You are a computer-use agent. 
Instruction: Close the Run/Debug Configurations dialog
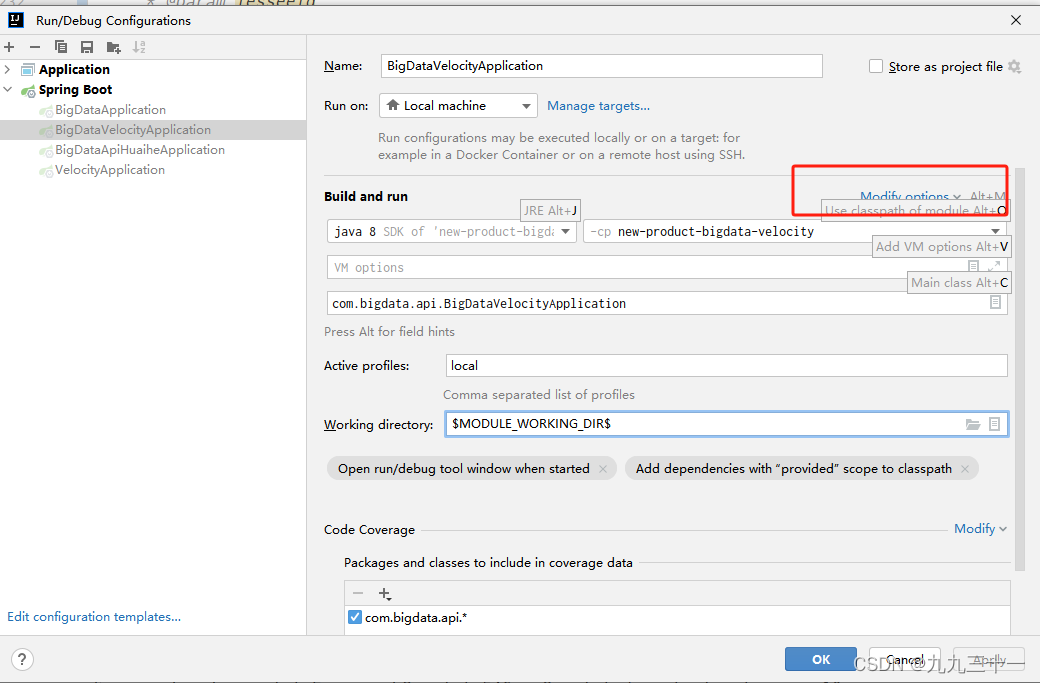click(x=1015, y=20)
